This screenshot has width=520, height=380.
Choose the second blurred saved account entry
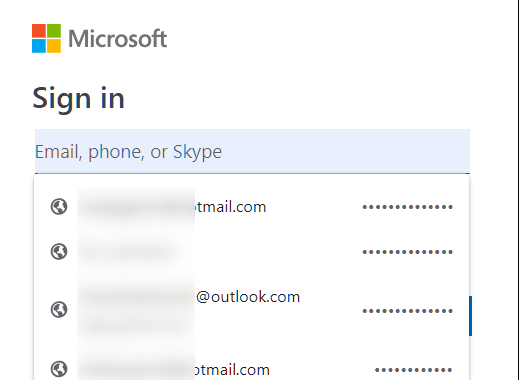252,252
